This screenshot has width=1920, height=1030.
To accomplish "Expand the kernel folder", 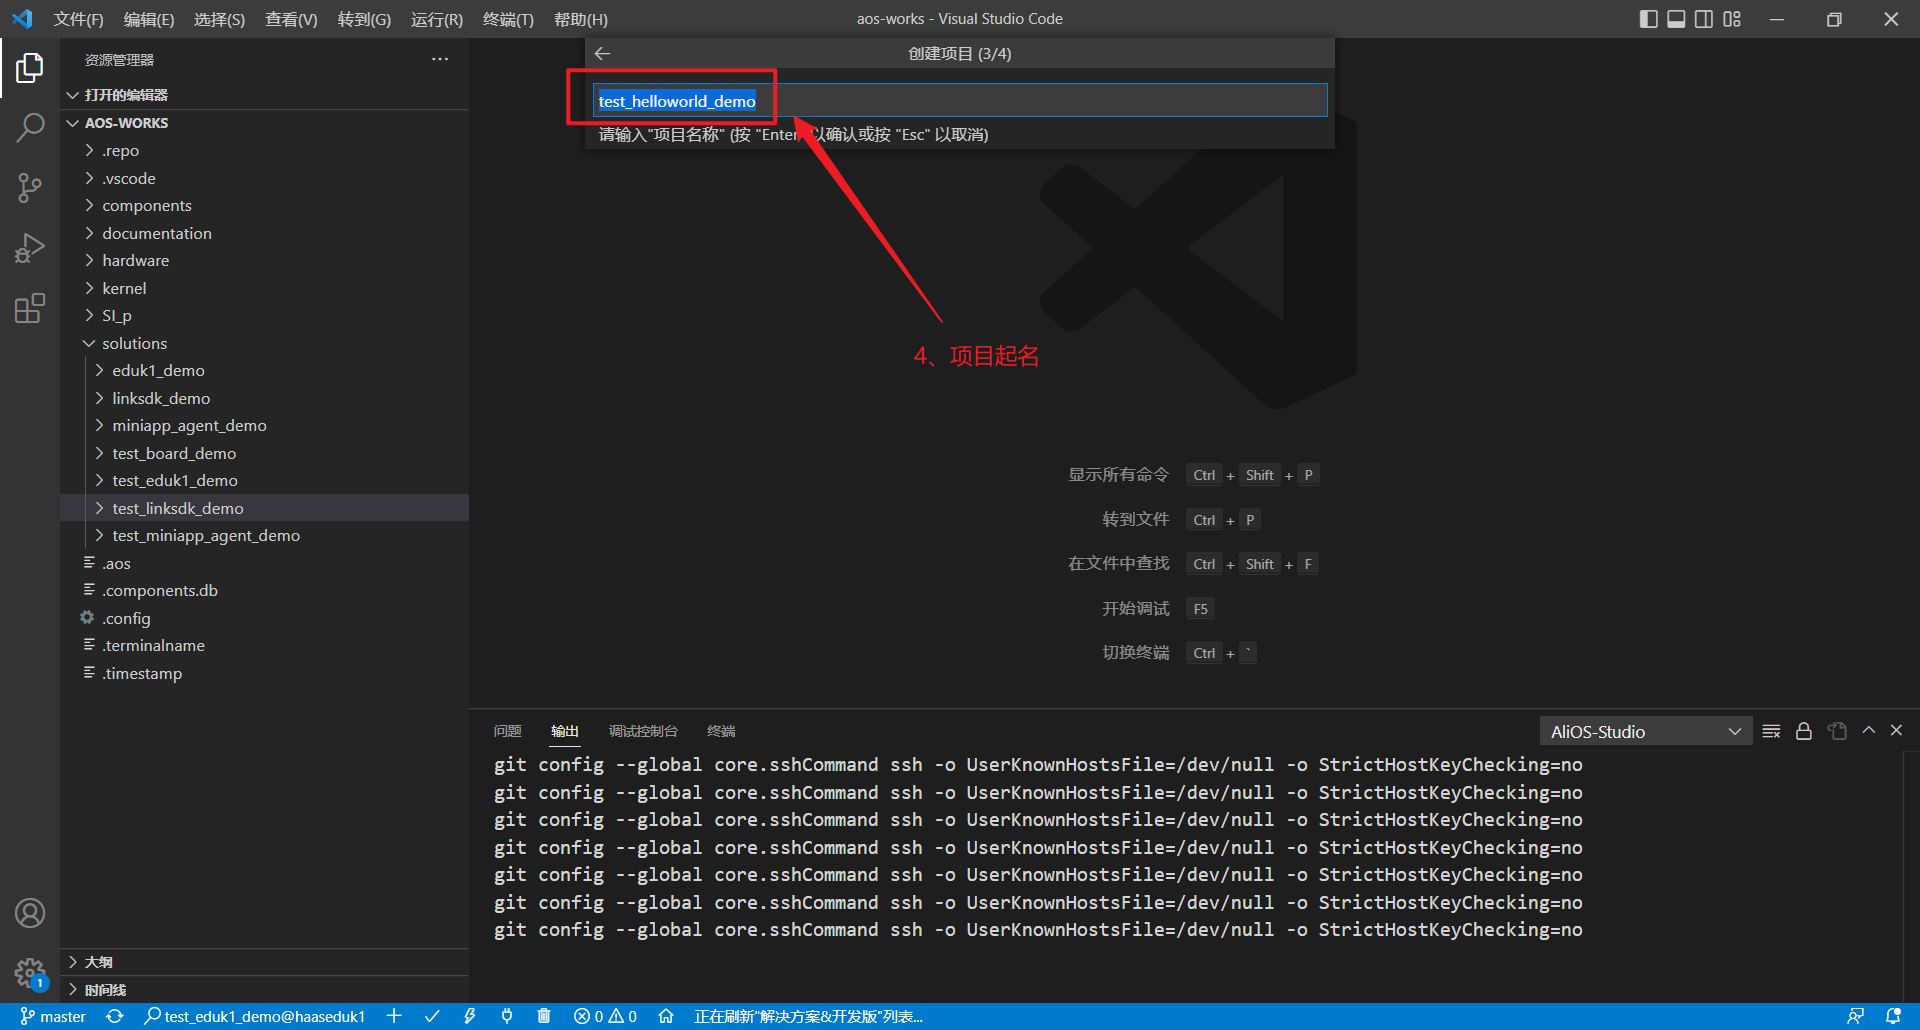I will pyautogui.click(x=264, y=288).
